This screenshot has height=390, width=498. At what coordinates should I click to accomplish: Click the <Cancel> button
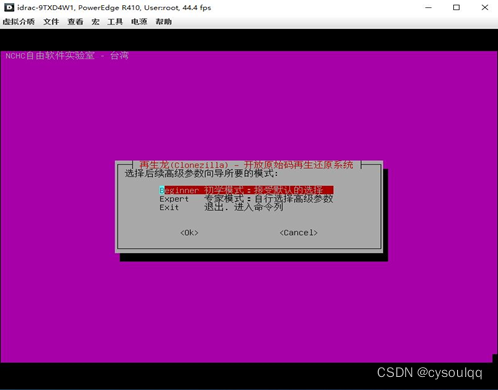click(x=298, y=233)
